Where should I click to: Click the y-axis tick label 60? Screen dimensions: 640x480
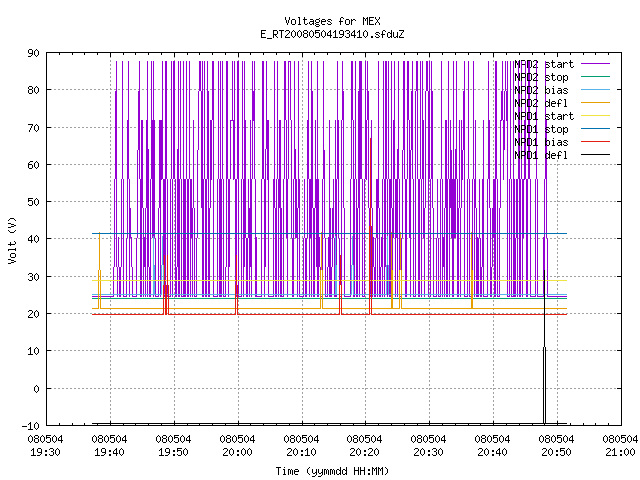34,165
